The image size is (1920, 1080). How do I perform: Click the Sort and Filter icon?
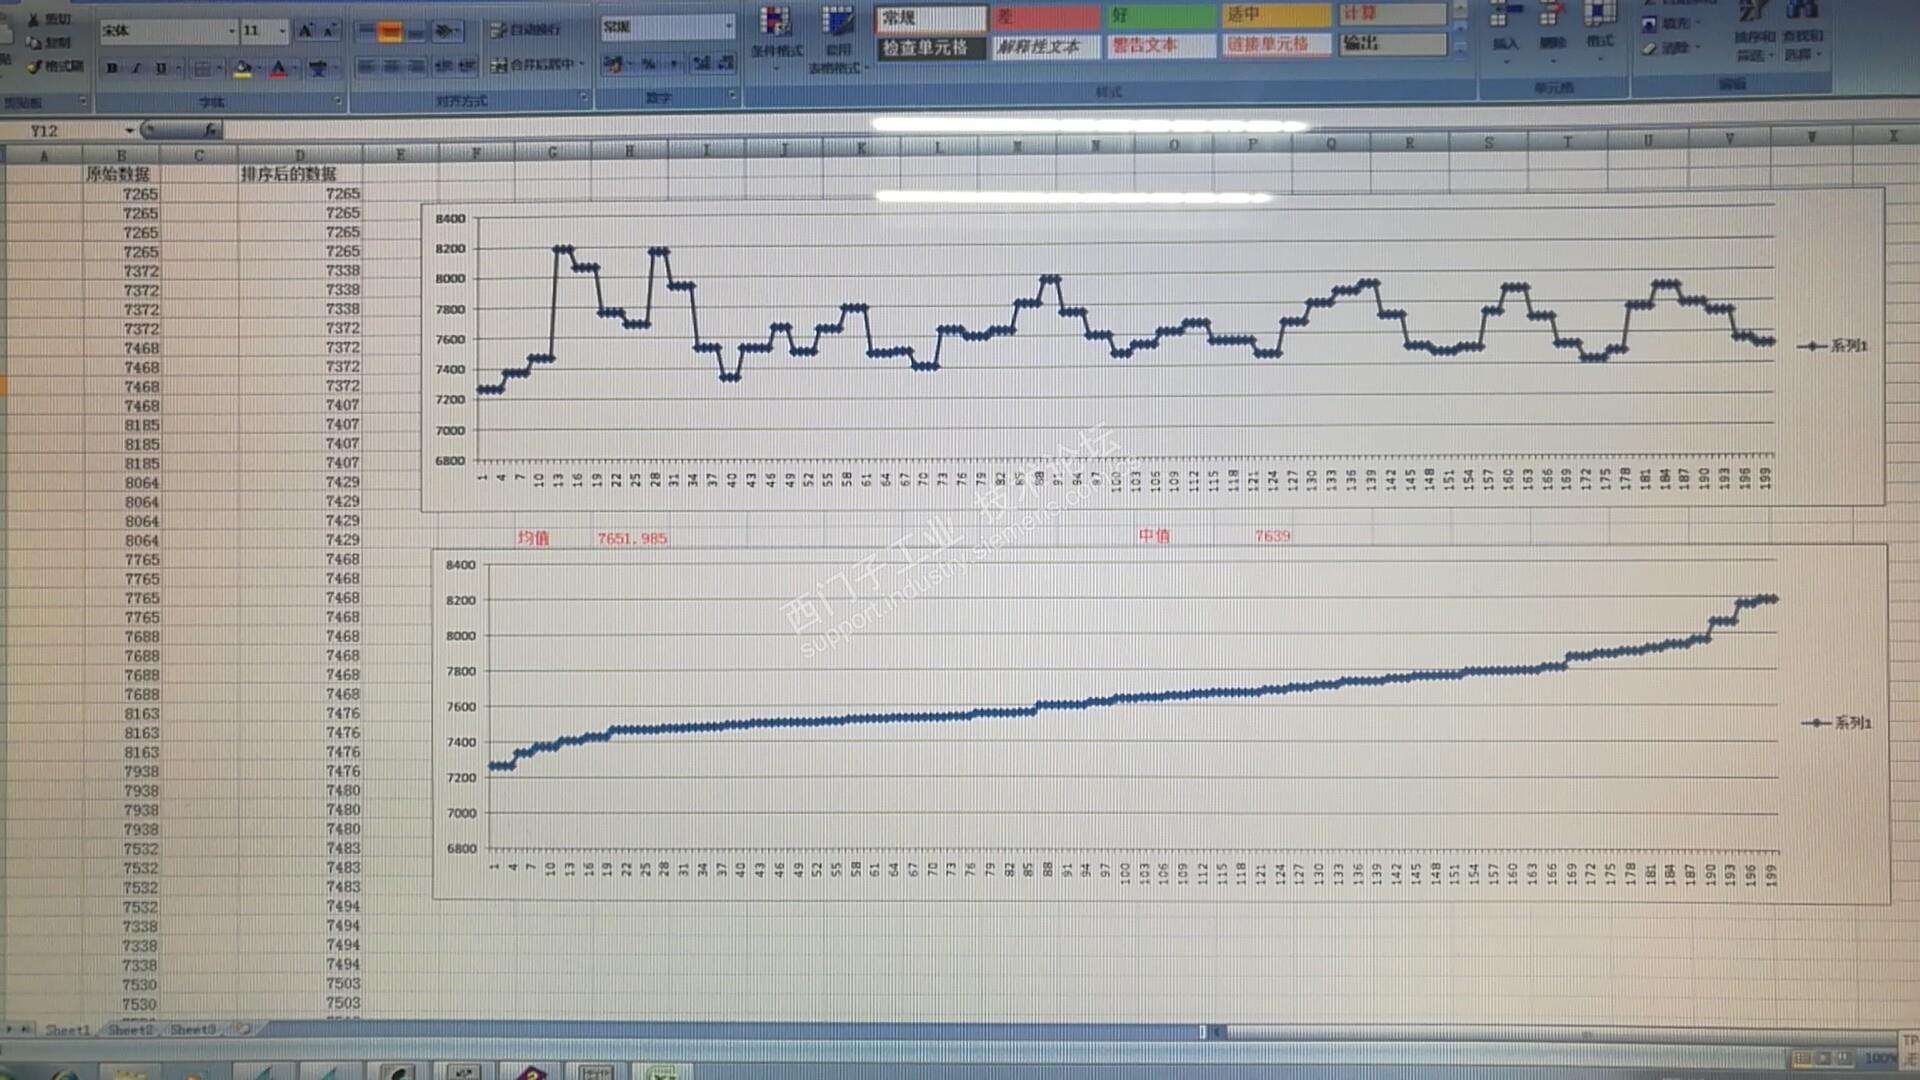click(x=1754, y=14)
